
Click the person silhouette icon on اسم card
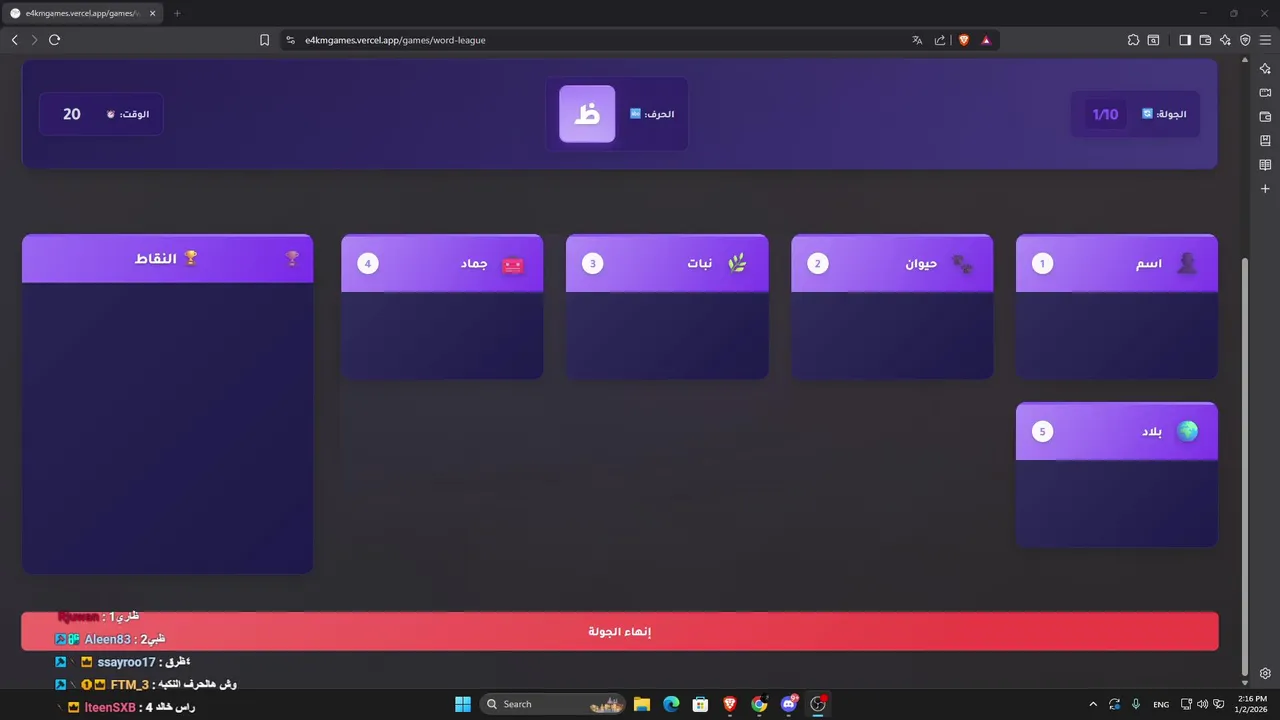[x=1187, y=264]
